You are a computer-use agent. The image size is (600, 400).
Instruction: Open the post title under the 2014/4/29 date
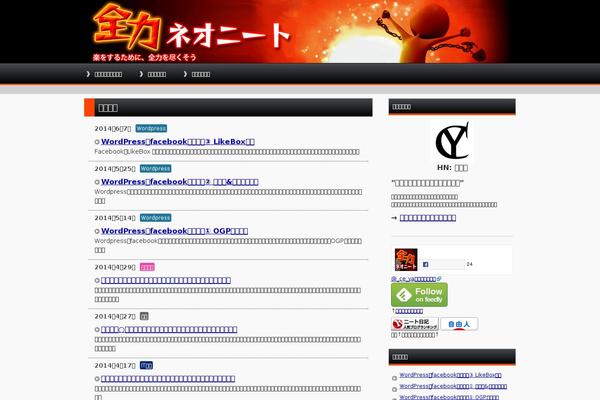point(166,281)
